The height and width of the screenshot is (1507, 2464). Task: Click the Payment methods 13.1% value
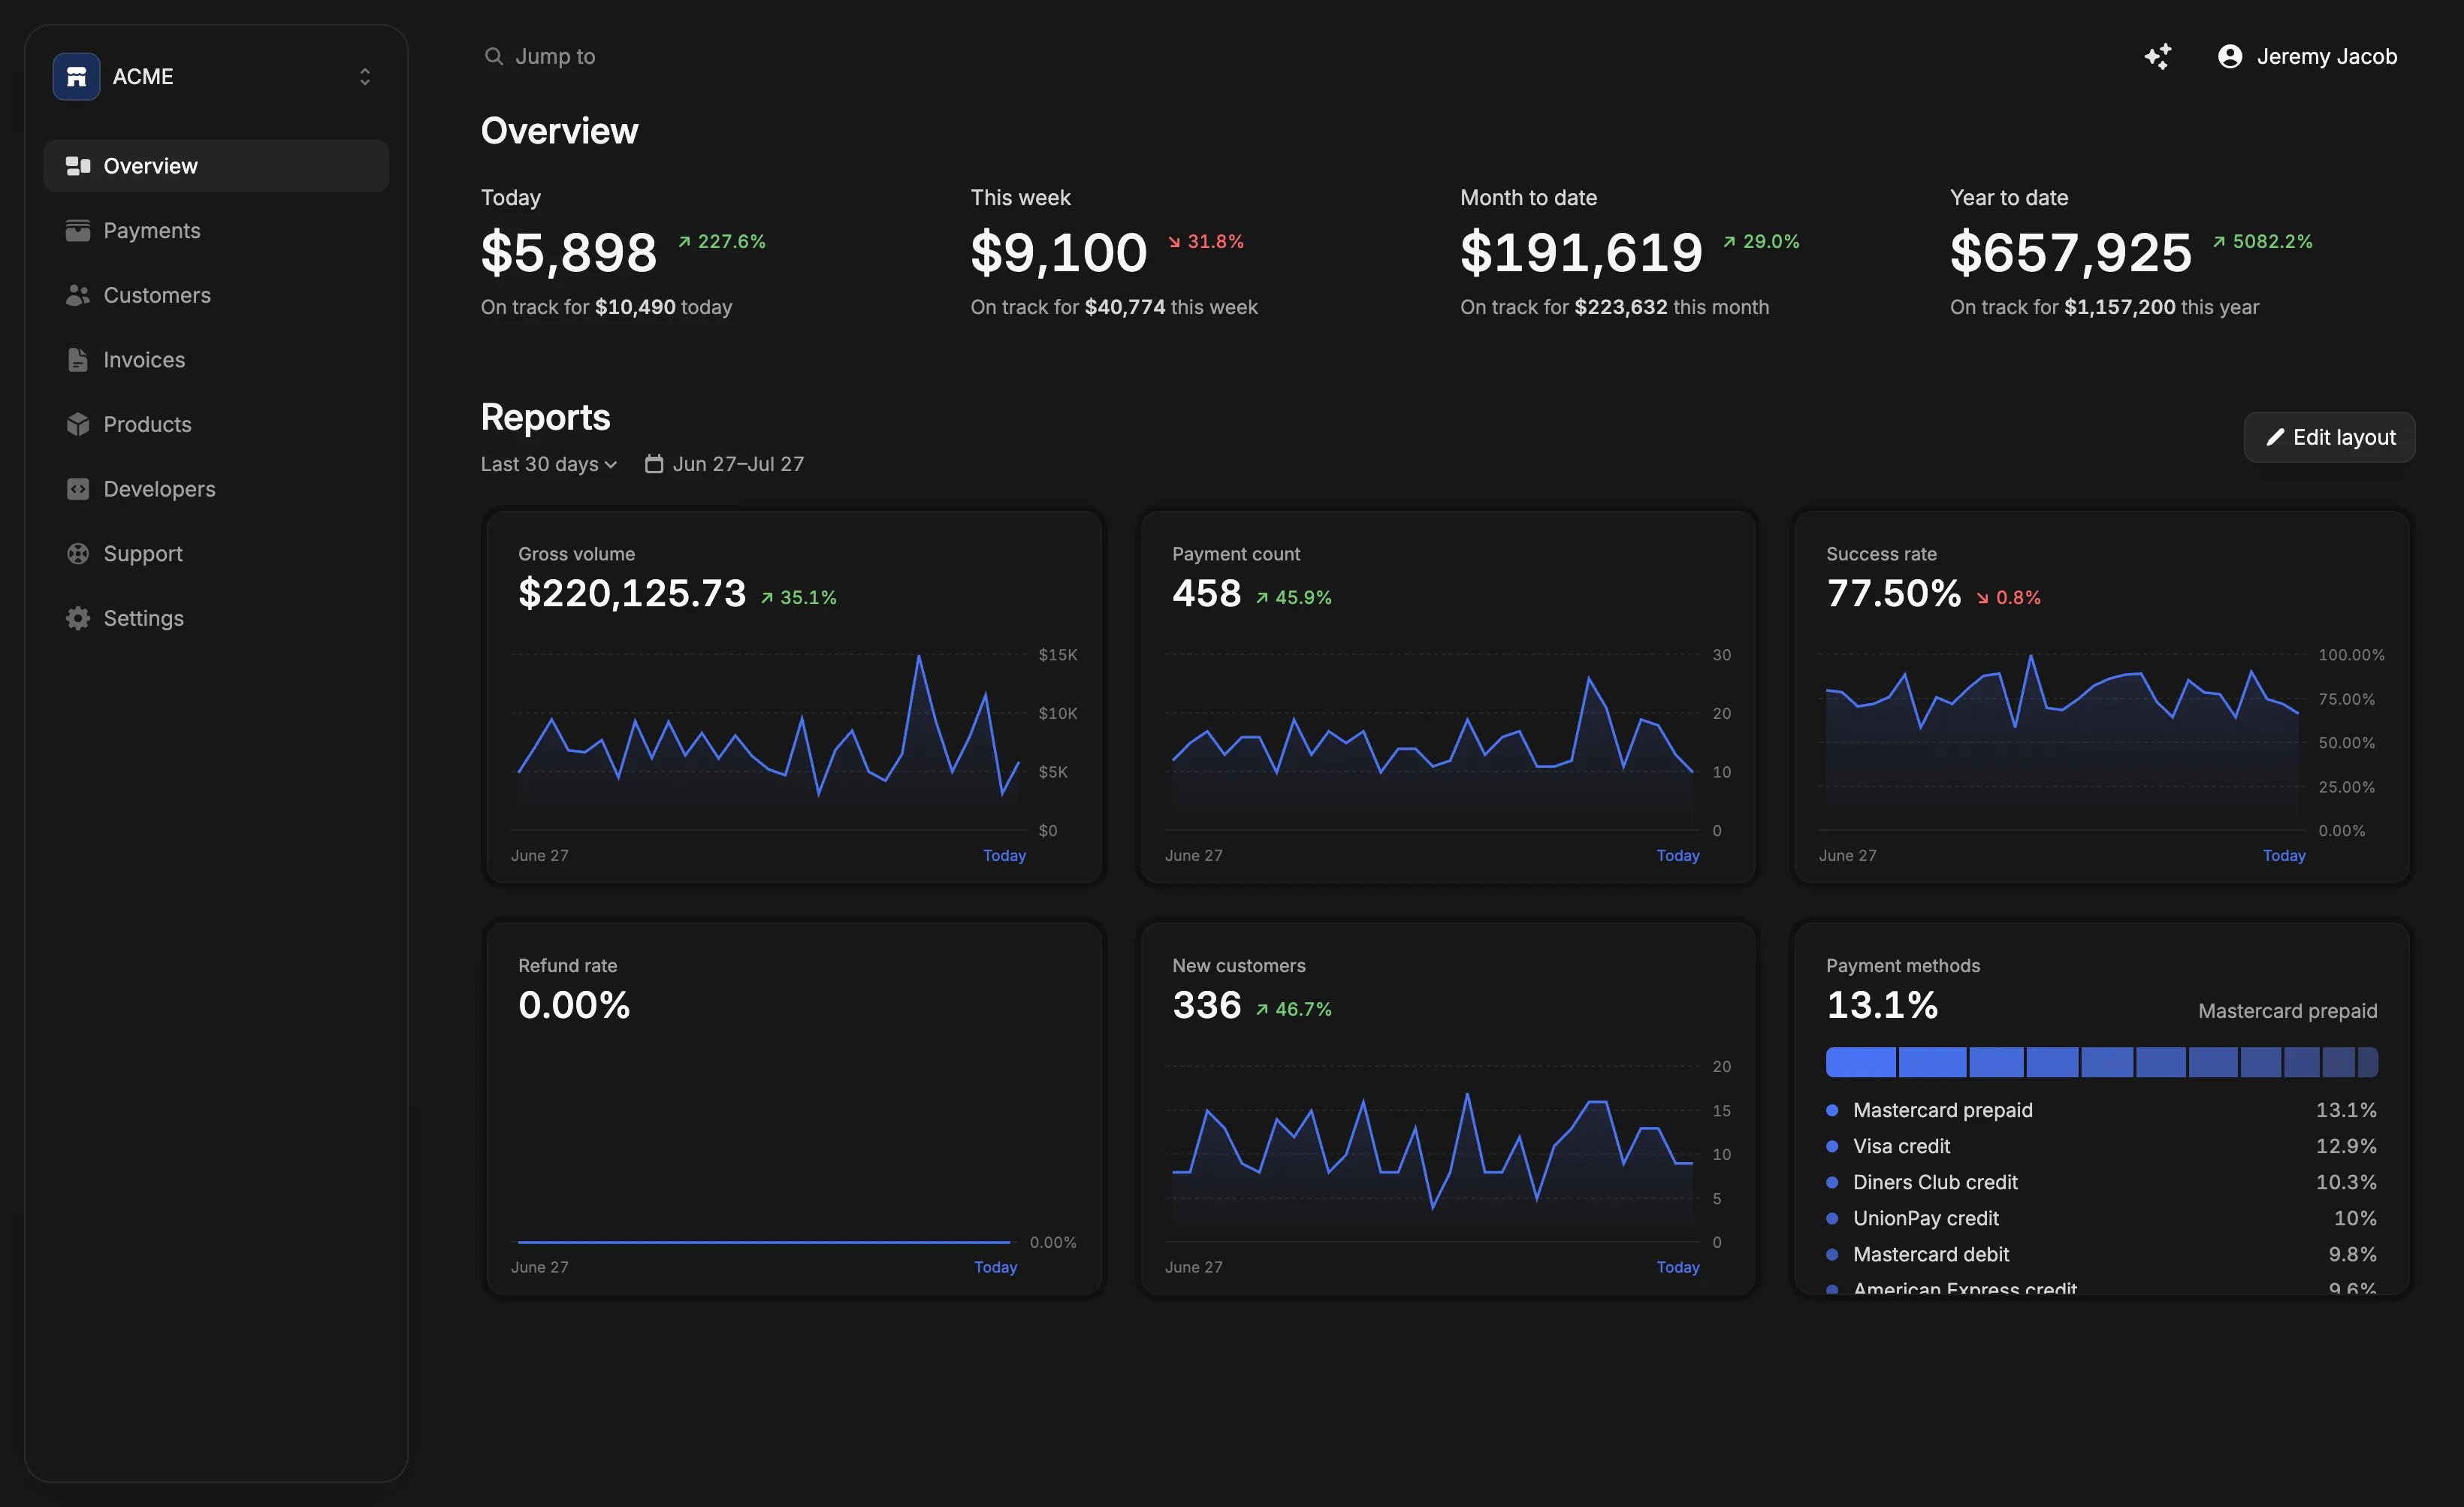click(1882, 1005)
